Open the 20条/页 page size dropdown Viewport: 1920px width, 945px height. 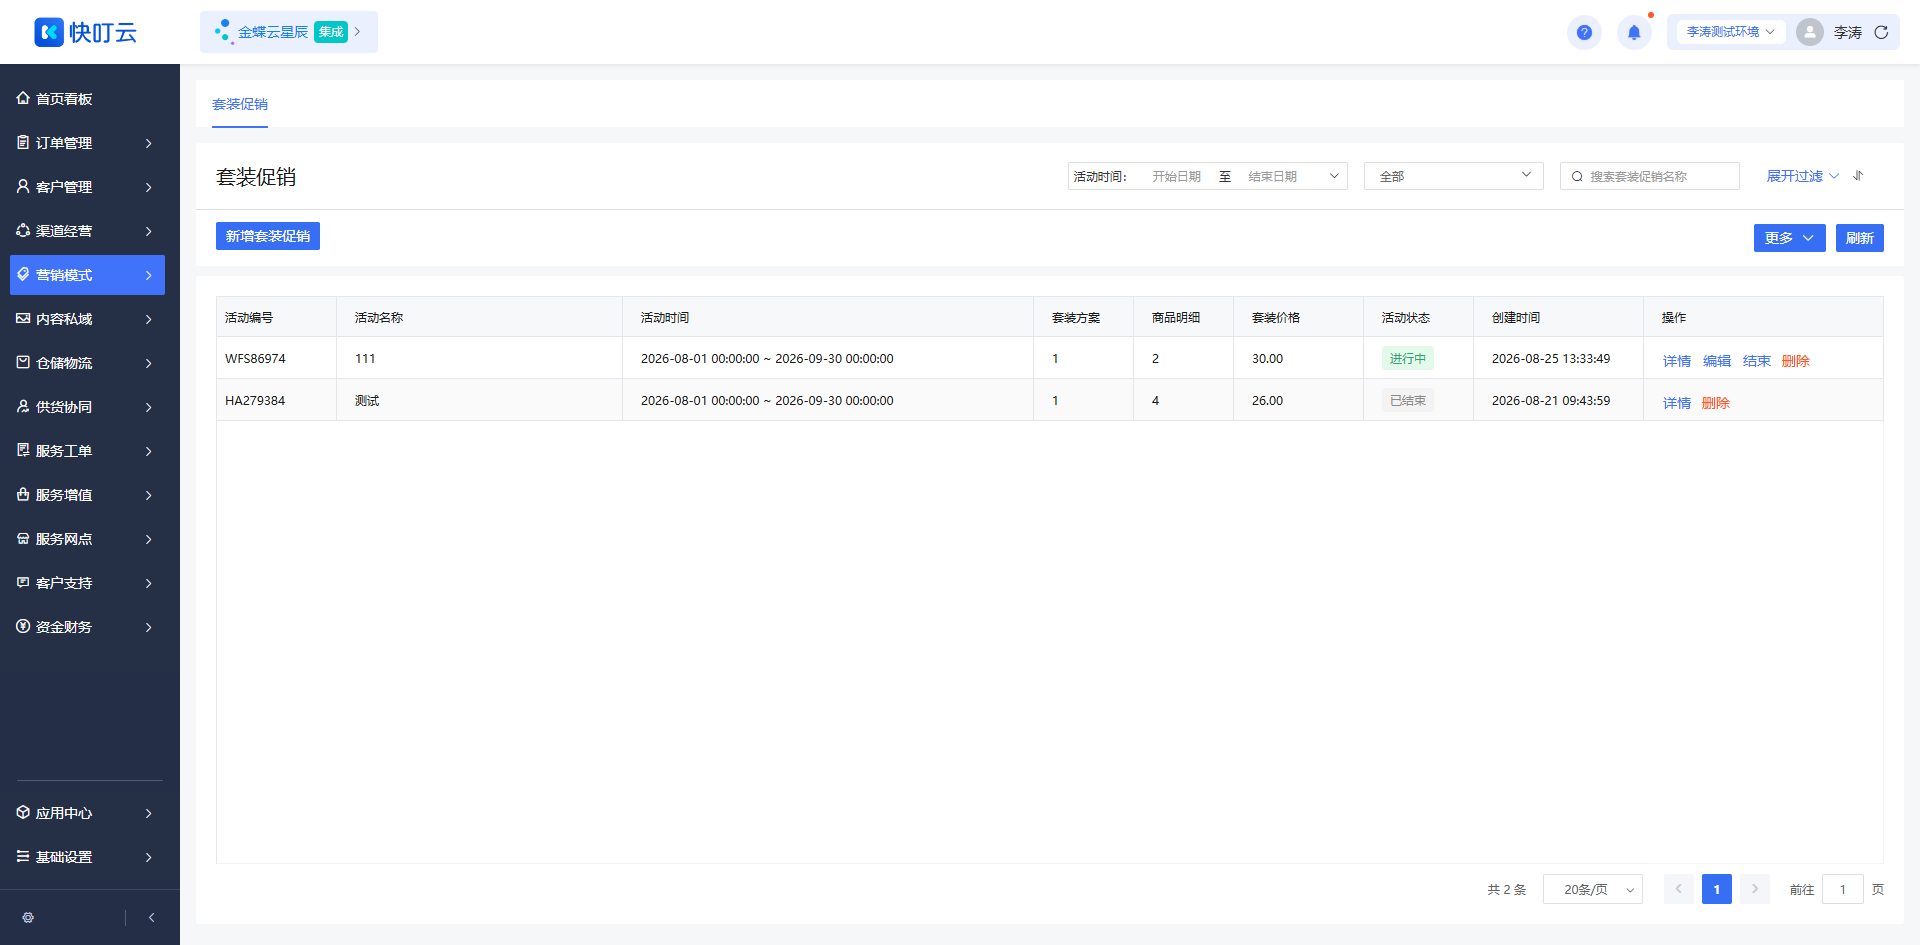(x=1593, y=889)
